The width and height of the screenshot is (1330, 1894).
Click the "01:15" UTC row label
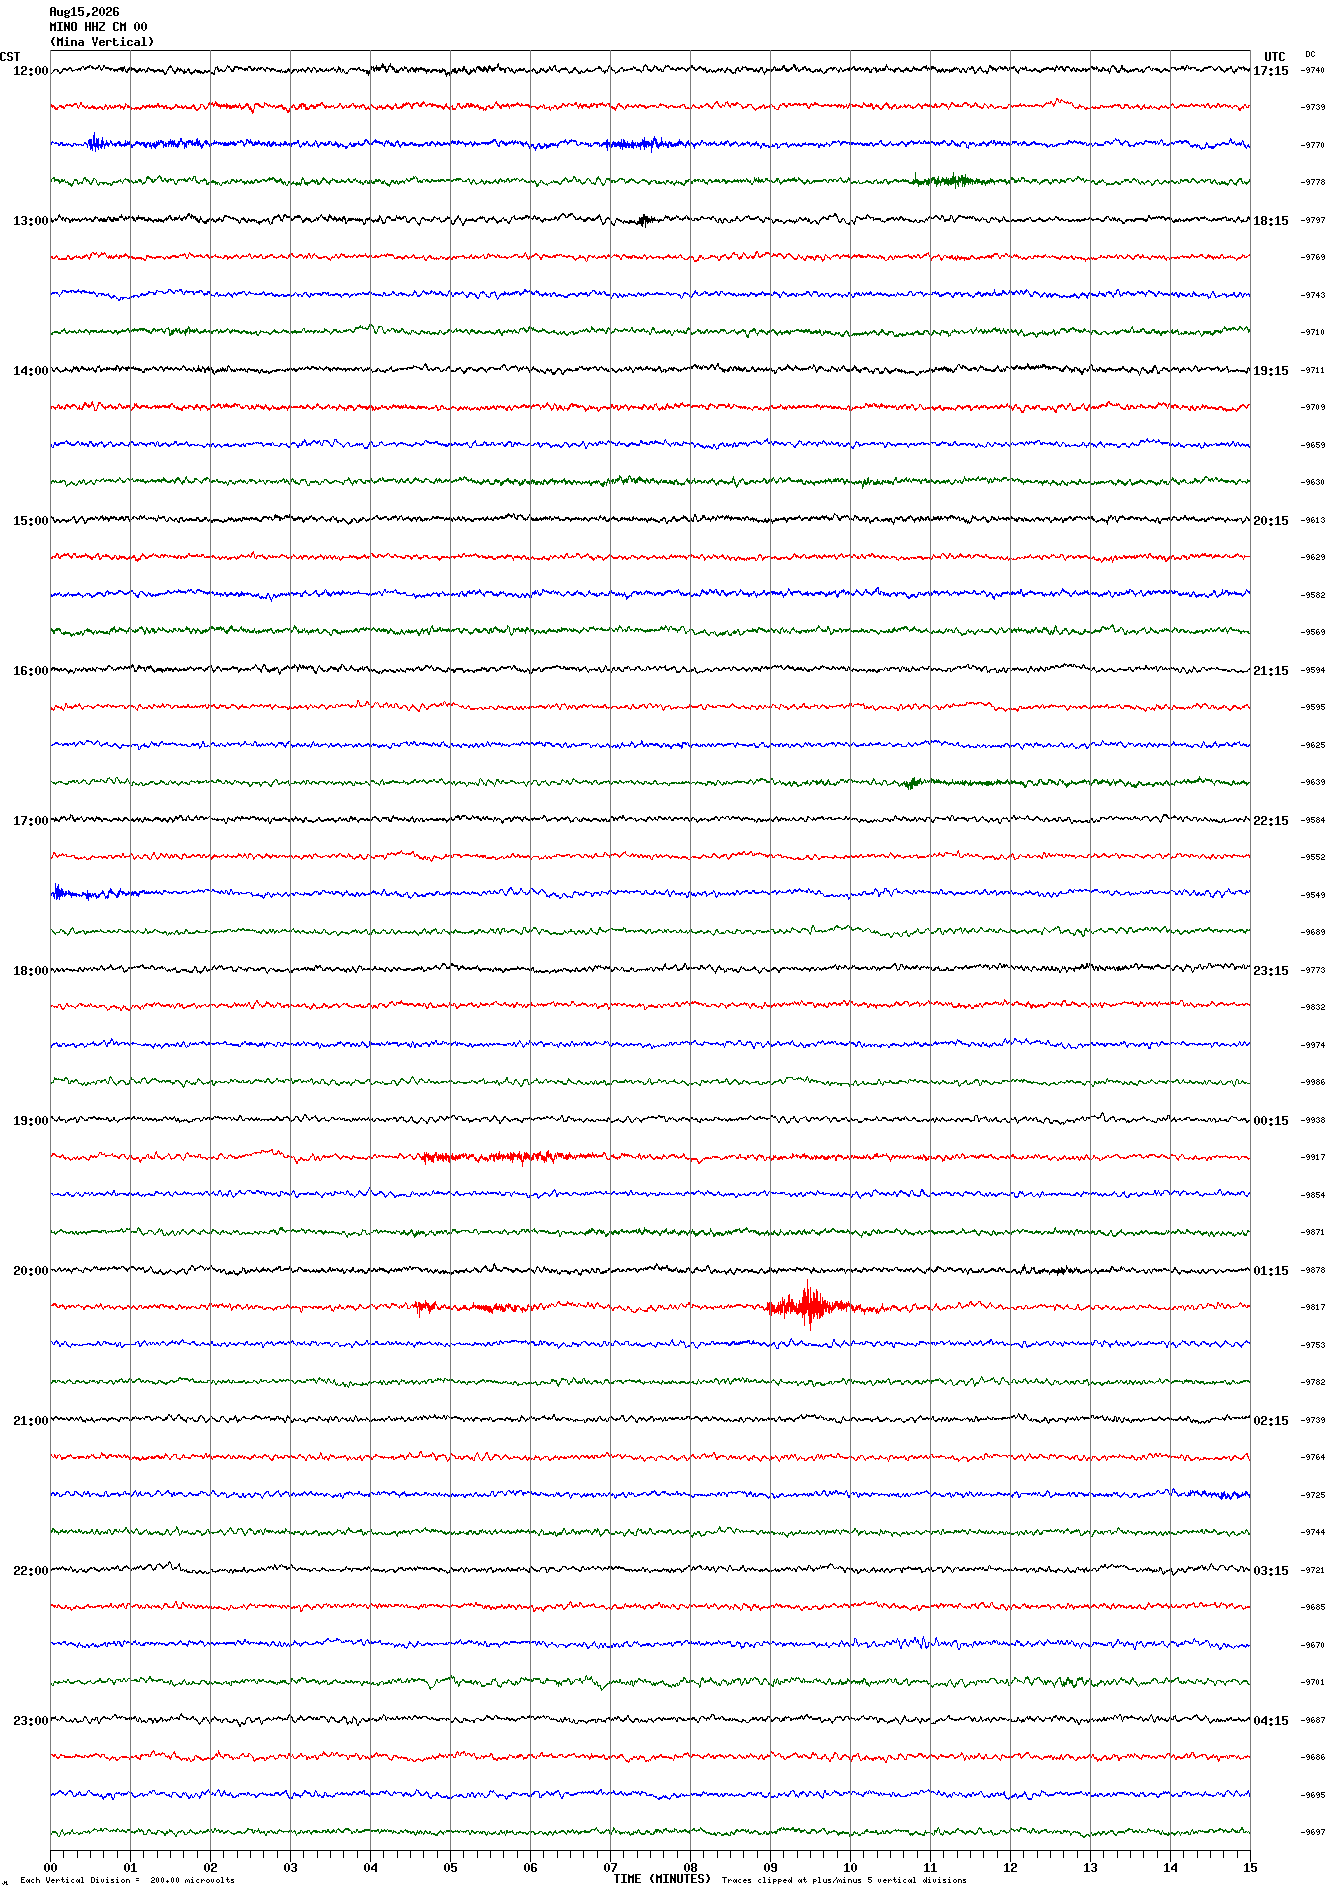pos(1271,1271)
